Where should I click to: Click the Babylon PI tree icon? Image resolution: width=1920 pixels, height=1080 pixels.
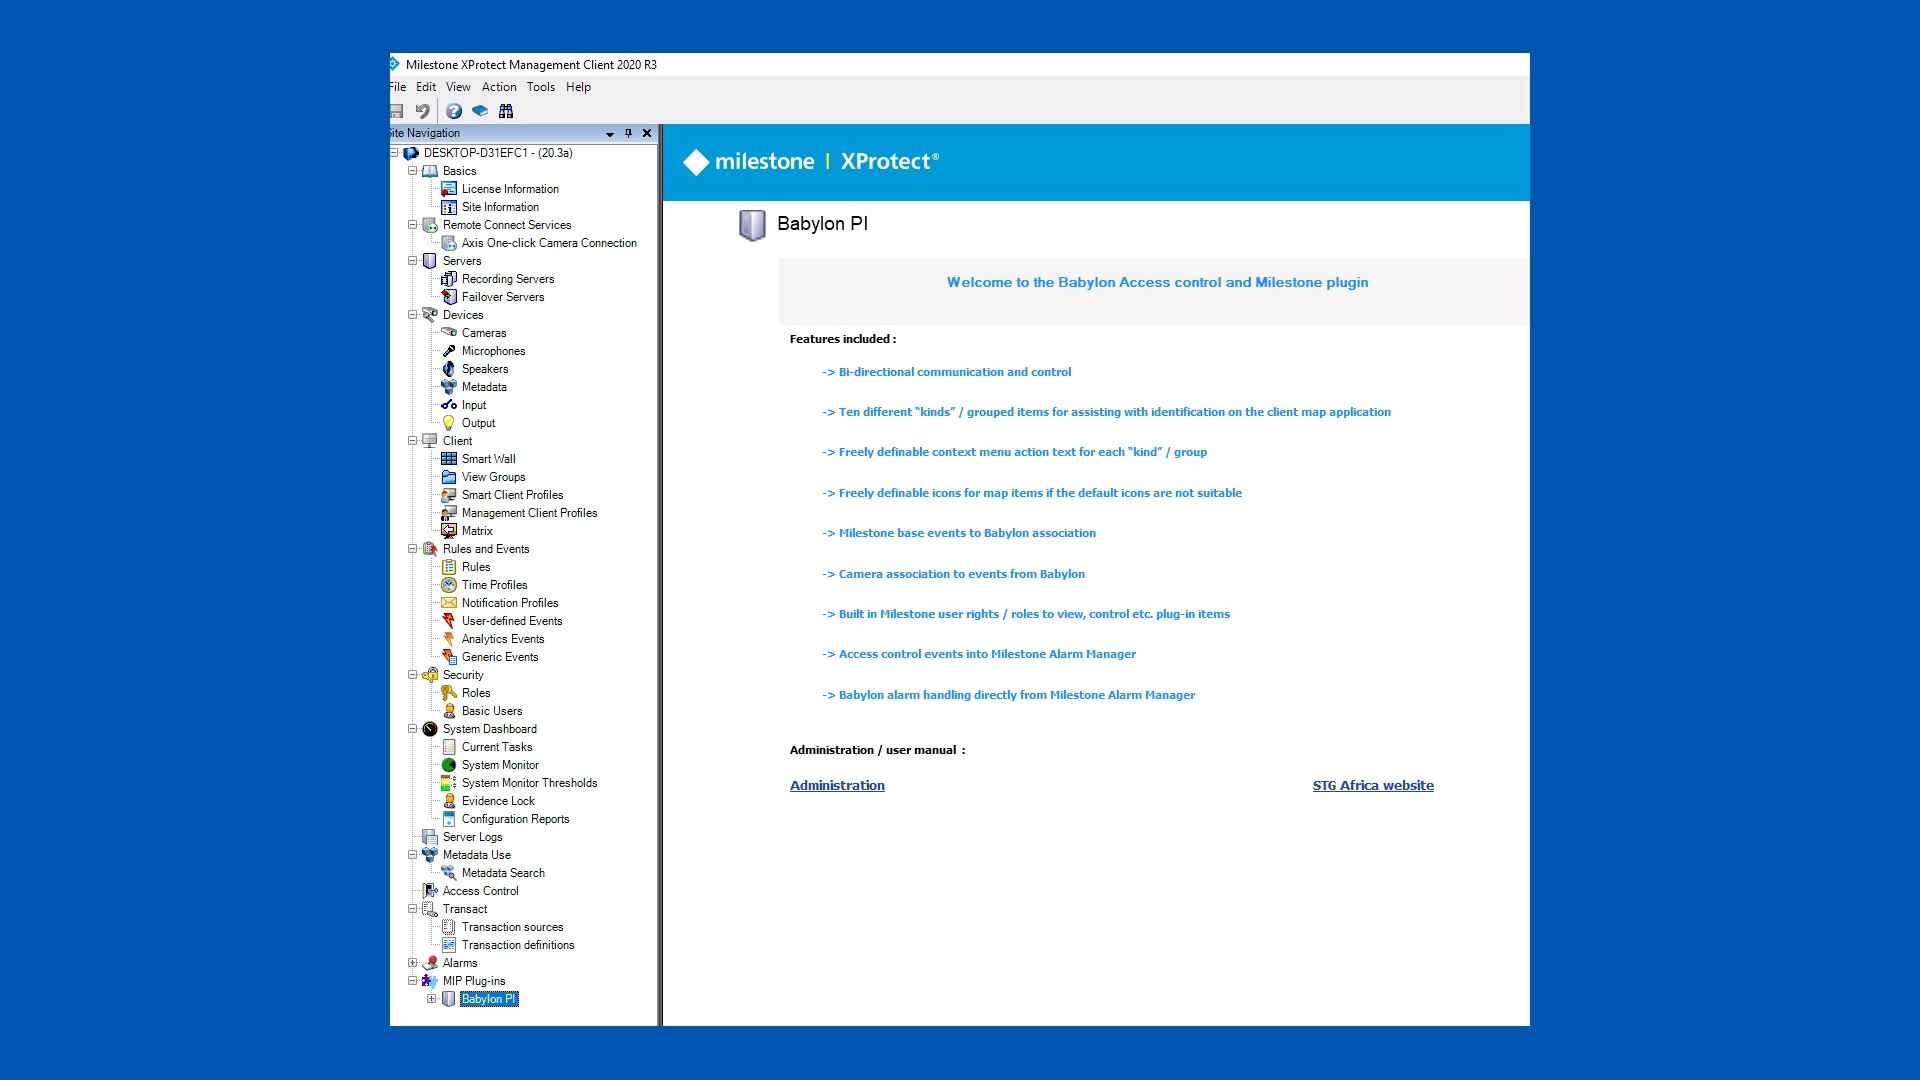(449, 999)
